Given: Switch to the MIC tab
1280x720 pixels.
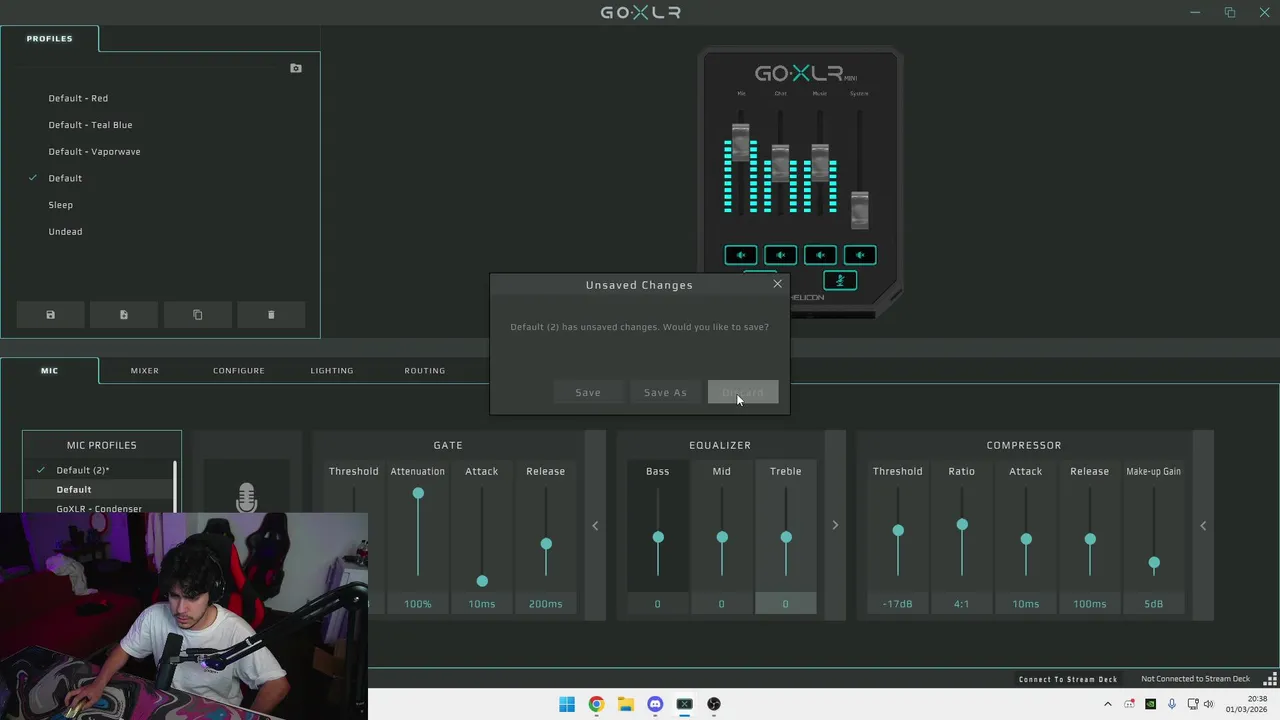Looking at the screenshot, I should (49, 371).
